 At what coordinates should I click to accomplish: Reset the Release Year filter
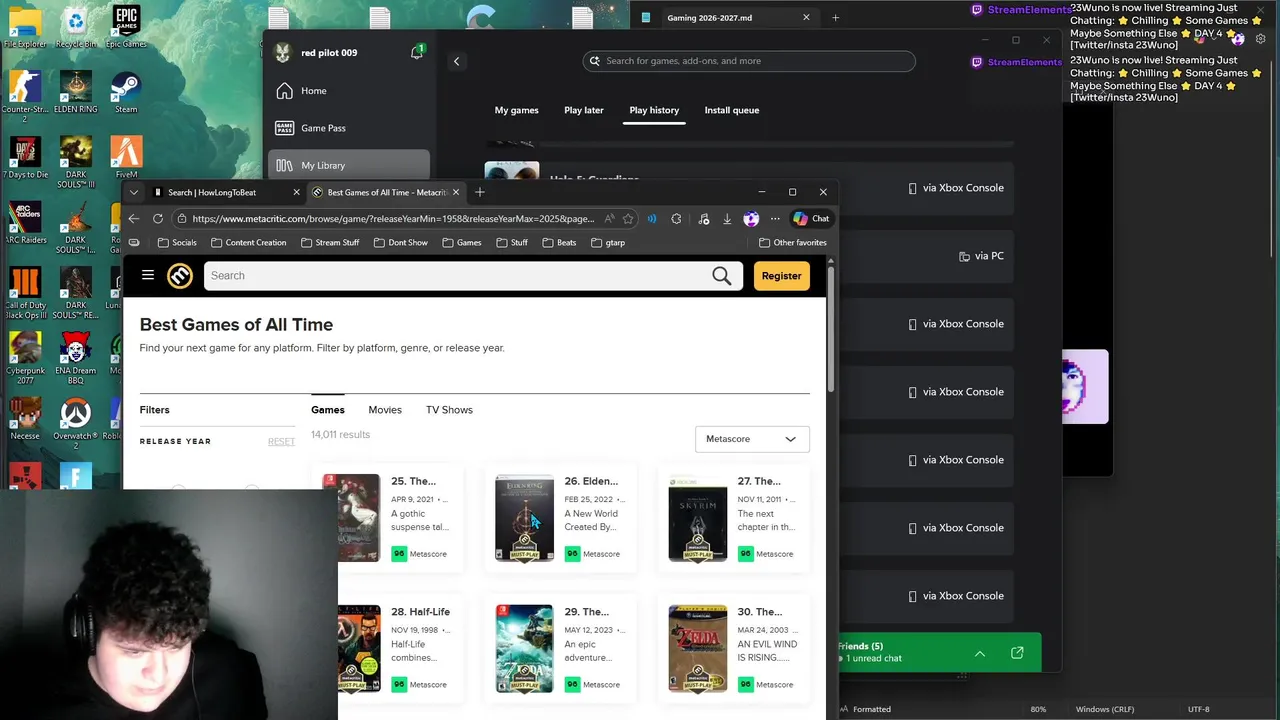281,442
